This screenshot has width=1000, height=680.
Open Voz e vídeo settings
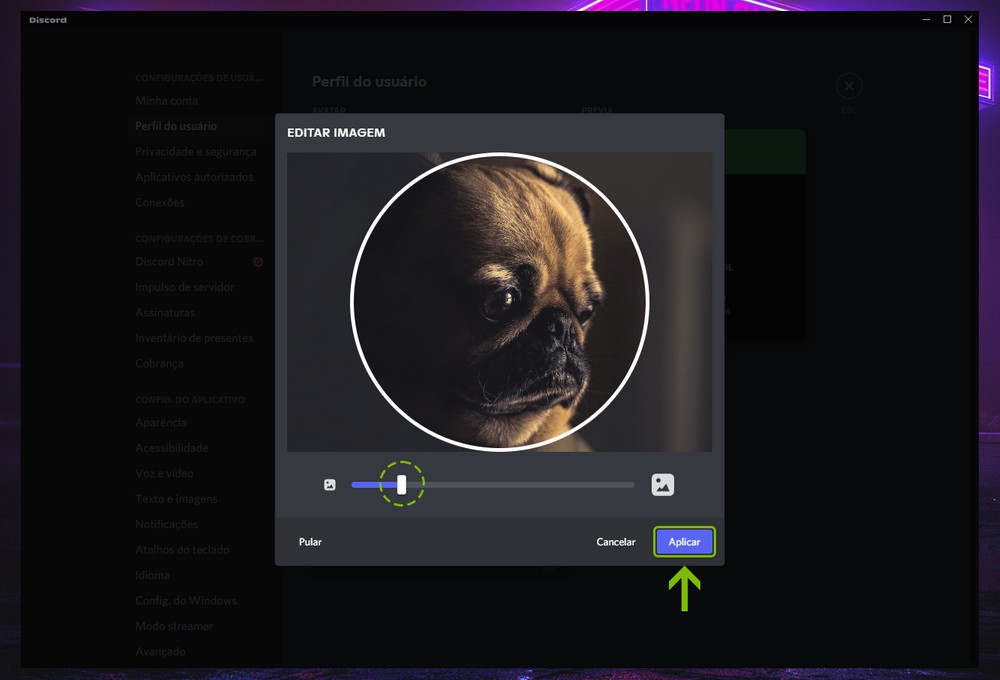(x=164, y=473)
